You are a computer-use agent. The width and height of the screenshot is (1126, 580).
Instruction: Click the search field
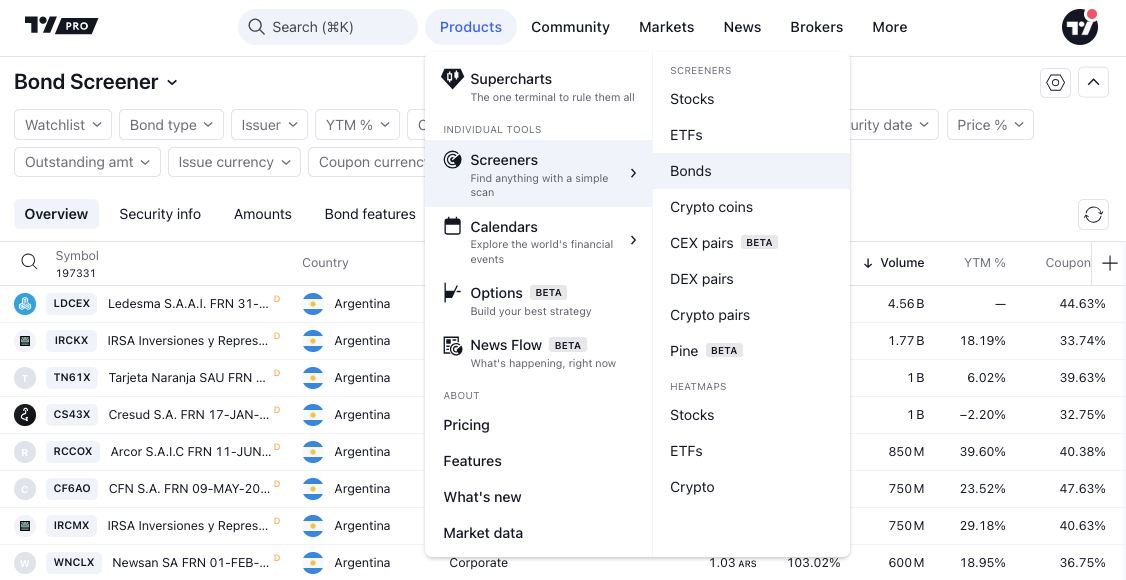click(x=327, y=27)
